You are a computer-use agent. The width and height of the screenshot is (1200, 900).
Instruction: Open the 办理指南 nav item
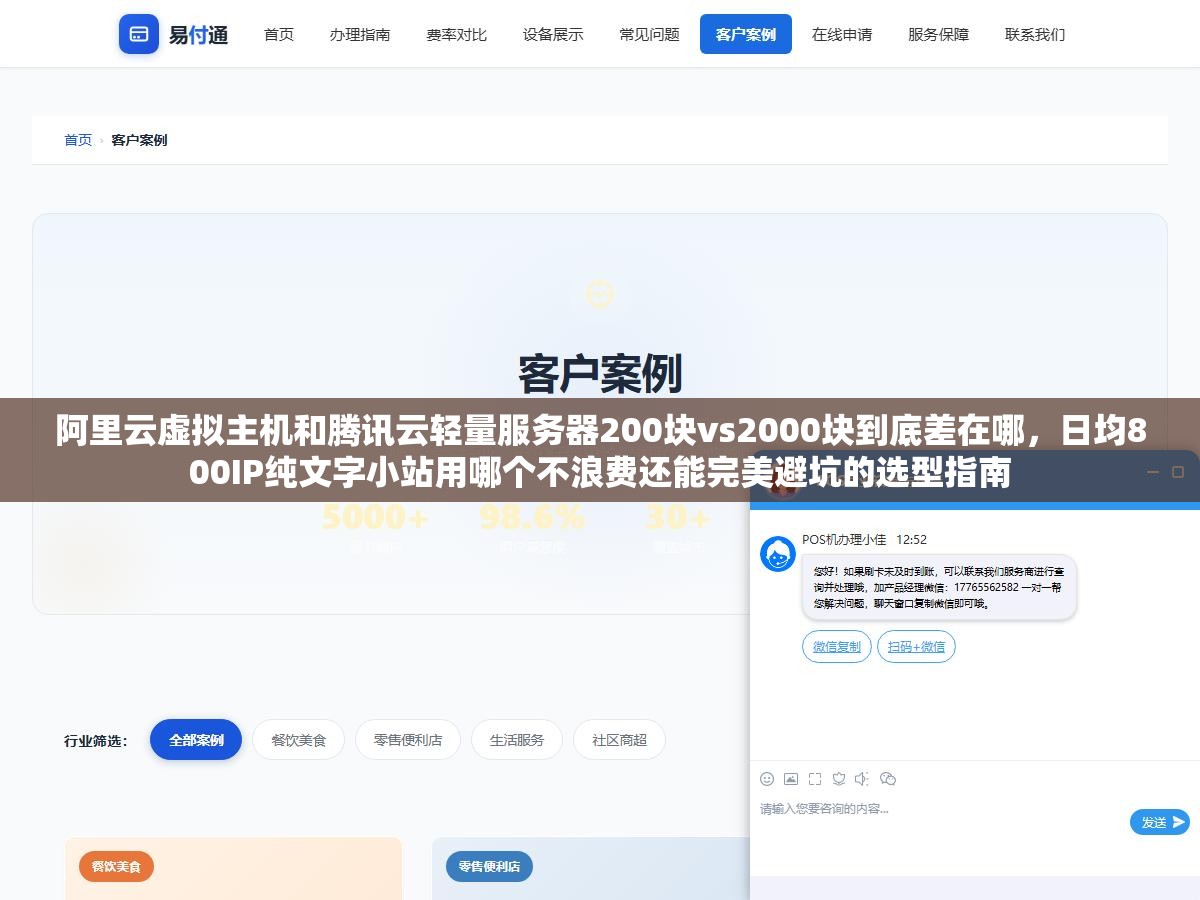click(x=360, y=34)
